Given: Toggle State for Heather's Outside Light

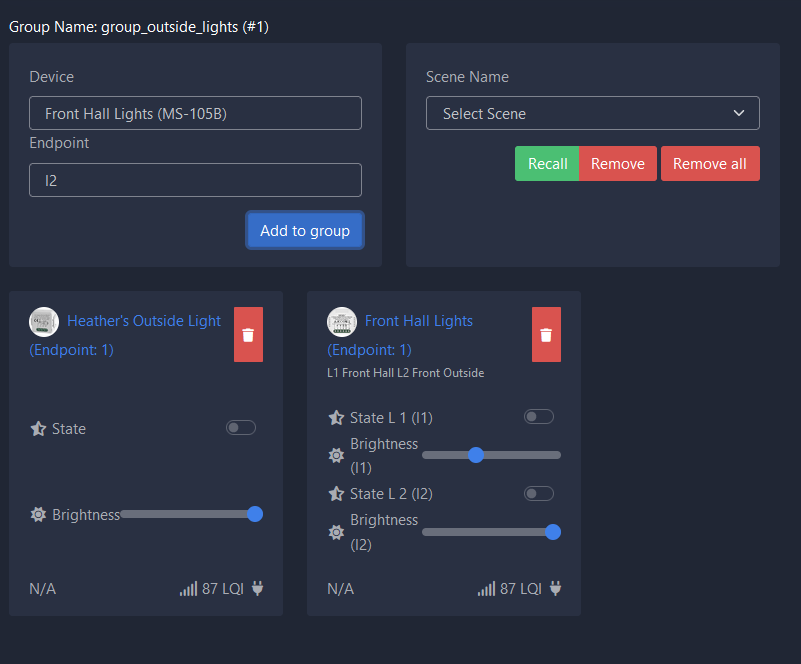Looking at the screenshot, I should coord(241,427).
